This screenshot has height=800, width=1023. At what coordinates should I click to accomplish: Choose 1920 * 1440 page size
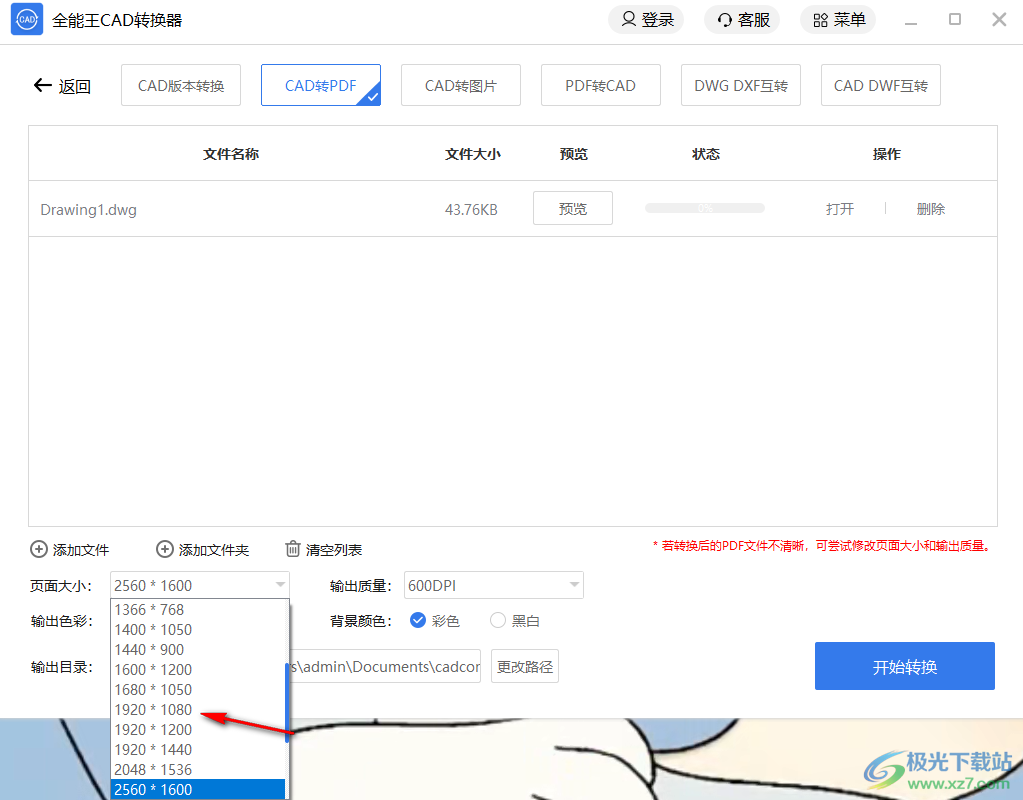(x=198, y=750)
